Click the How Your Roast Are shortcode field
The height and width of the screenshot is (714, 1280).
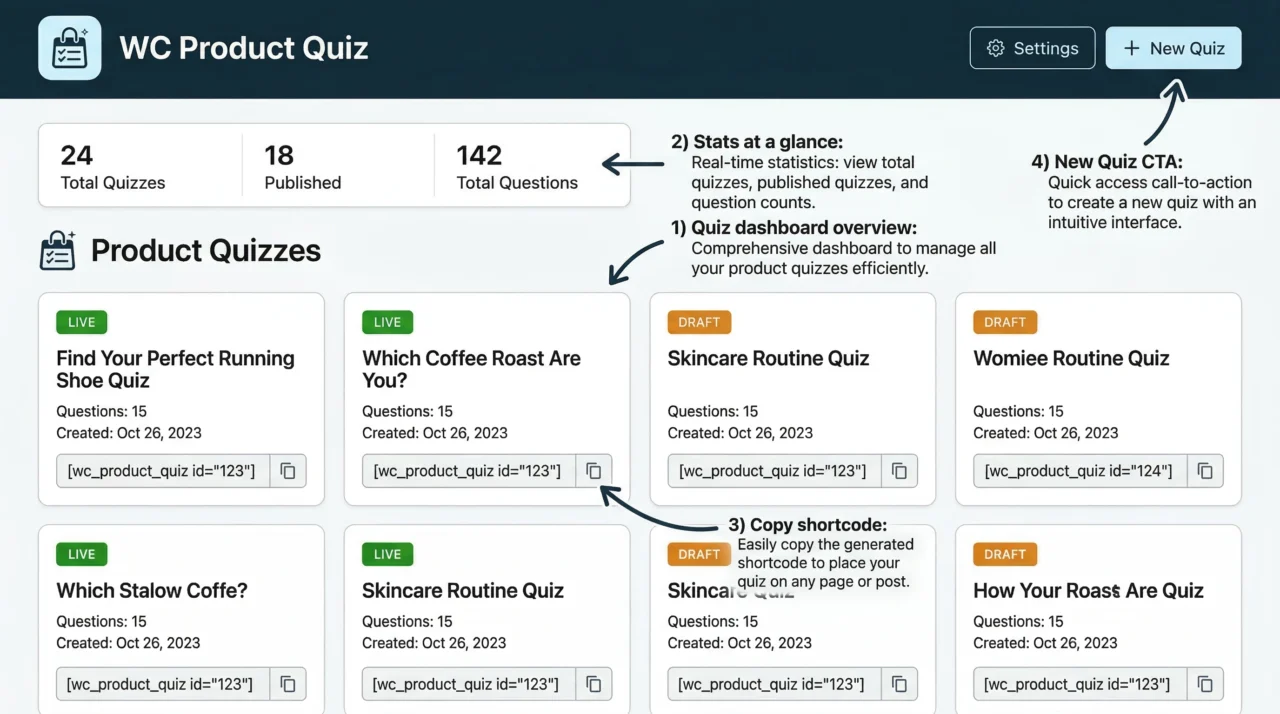(1078, 685)
